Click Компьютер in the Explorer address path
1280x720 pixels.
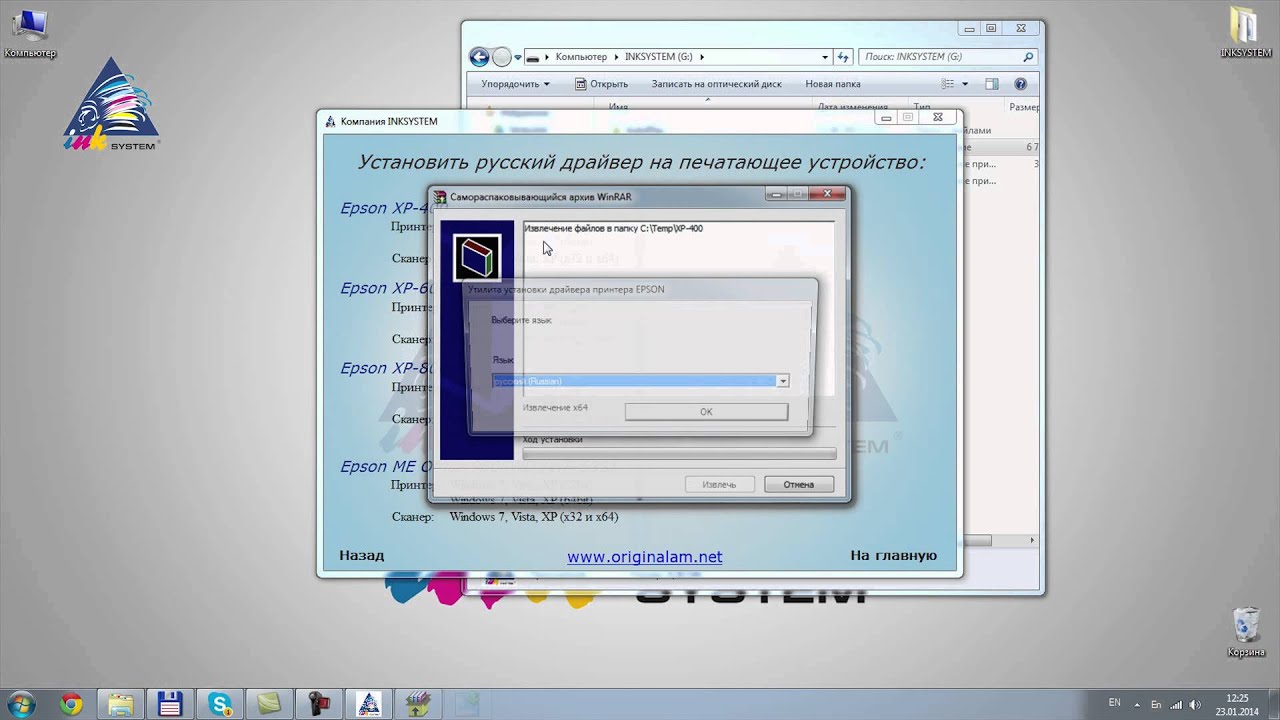point(581,57)
